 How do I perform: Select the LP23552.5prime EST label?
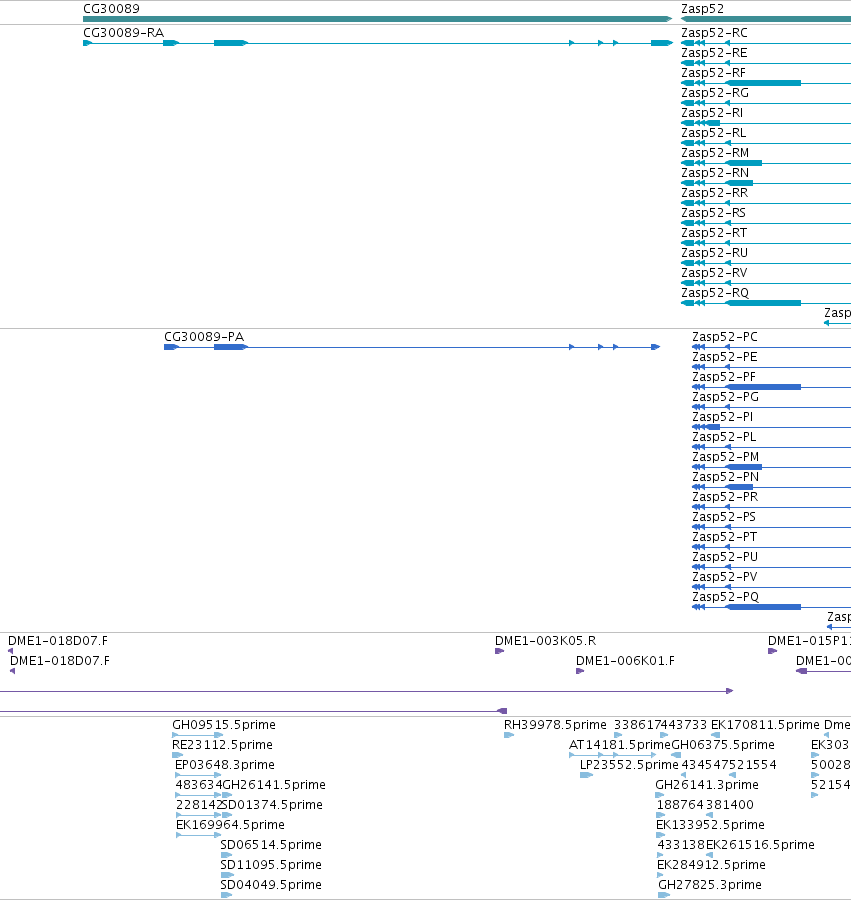pos(629,766)
